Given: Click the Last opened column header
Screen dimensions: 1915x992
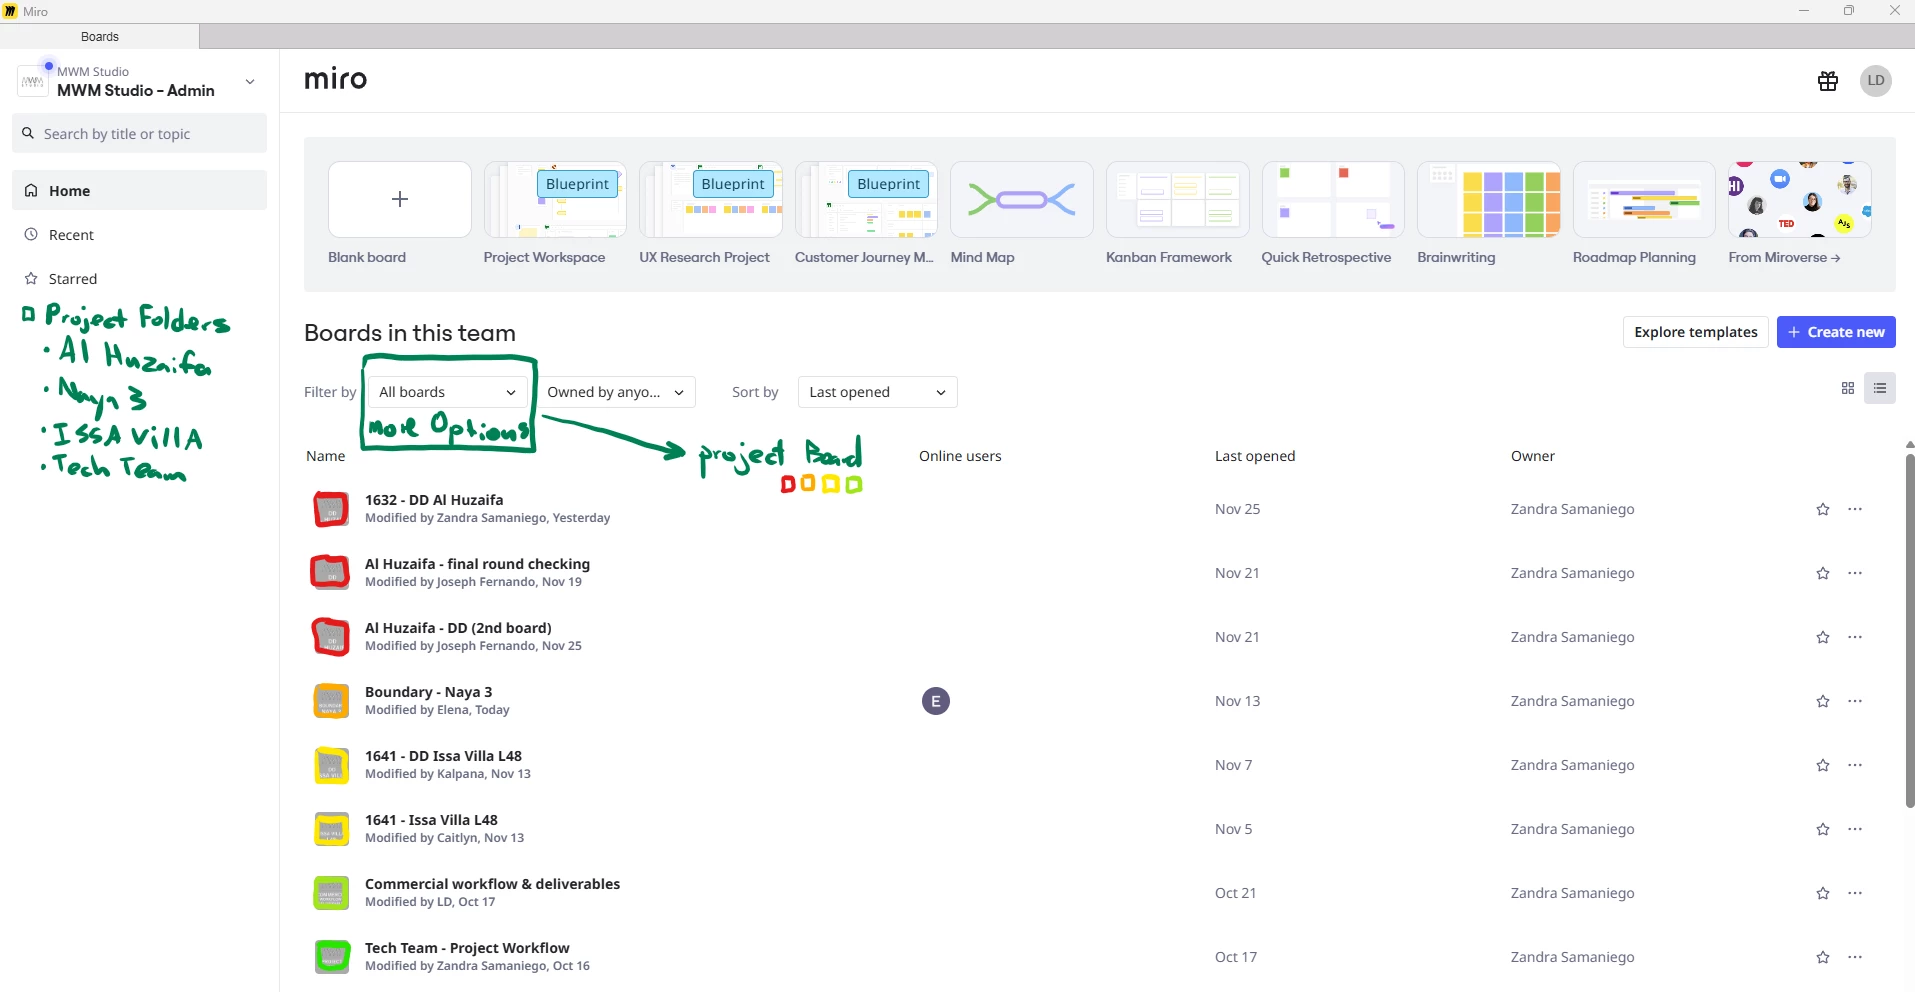Looking at the screenshot, I should pyautogui.click(x=1255, y=456).
